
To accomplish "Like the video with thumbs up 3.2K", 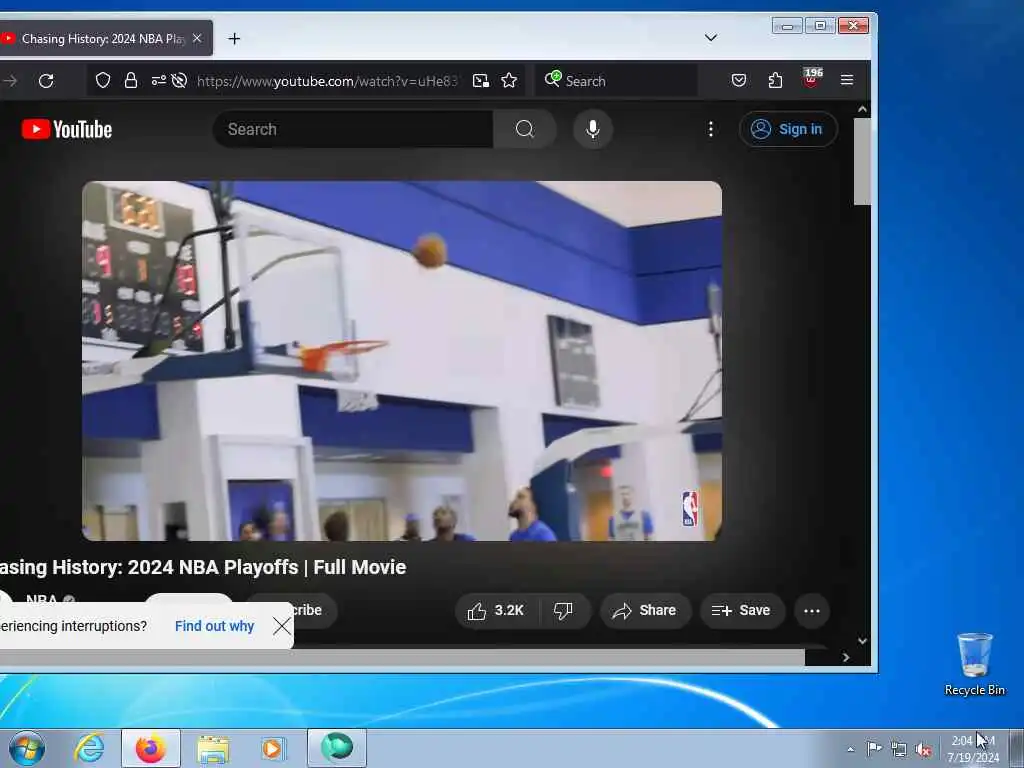I will [x=496, y=611].
